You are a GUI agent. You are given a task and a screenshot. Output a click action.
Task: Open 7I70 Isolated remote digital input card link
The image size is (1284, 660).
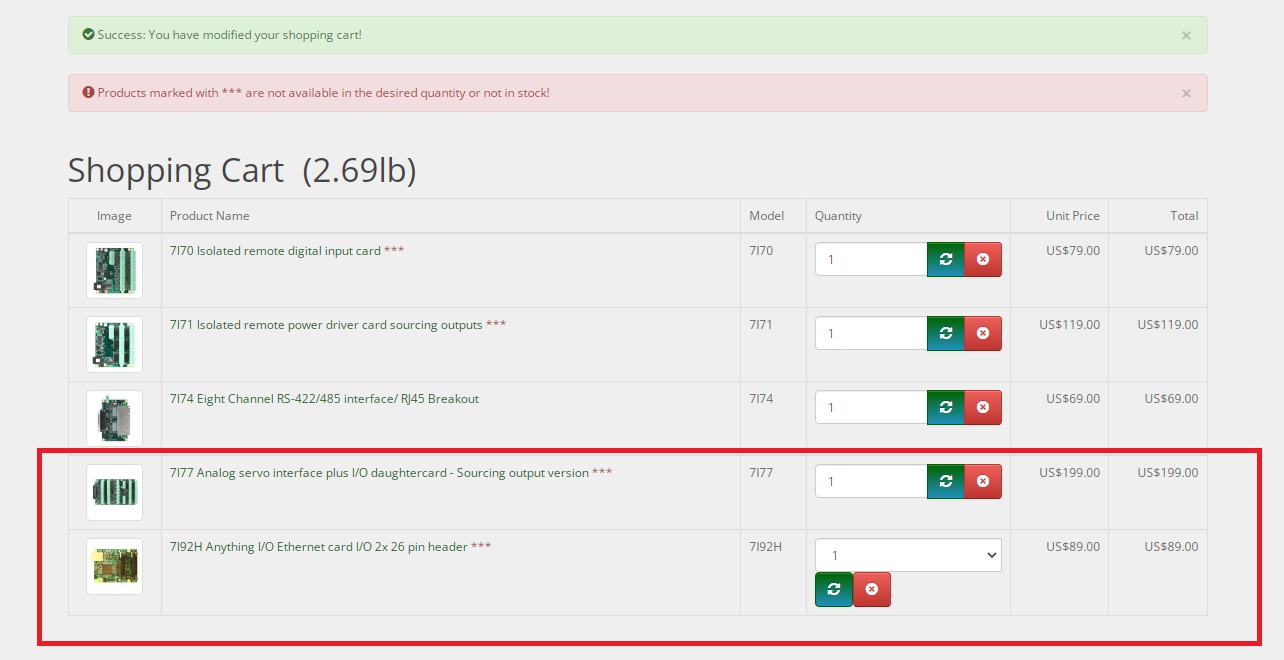[275, 251]
